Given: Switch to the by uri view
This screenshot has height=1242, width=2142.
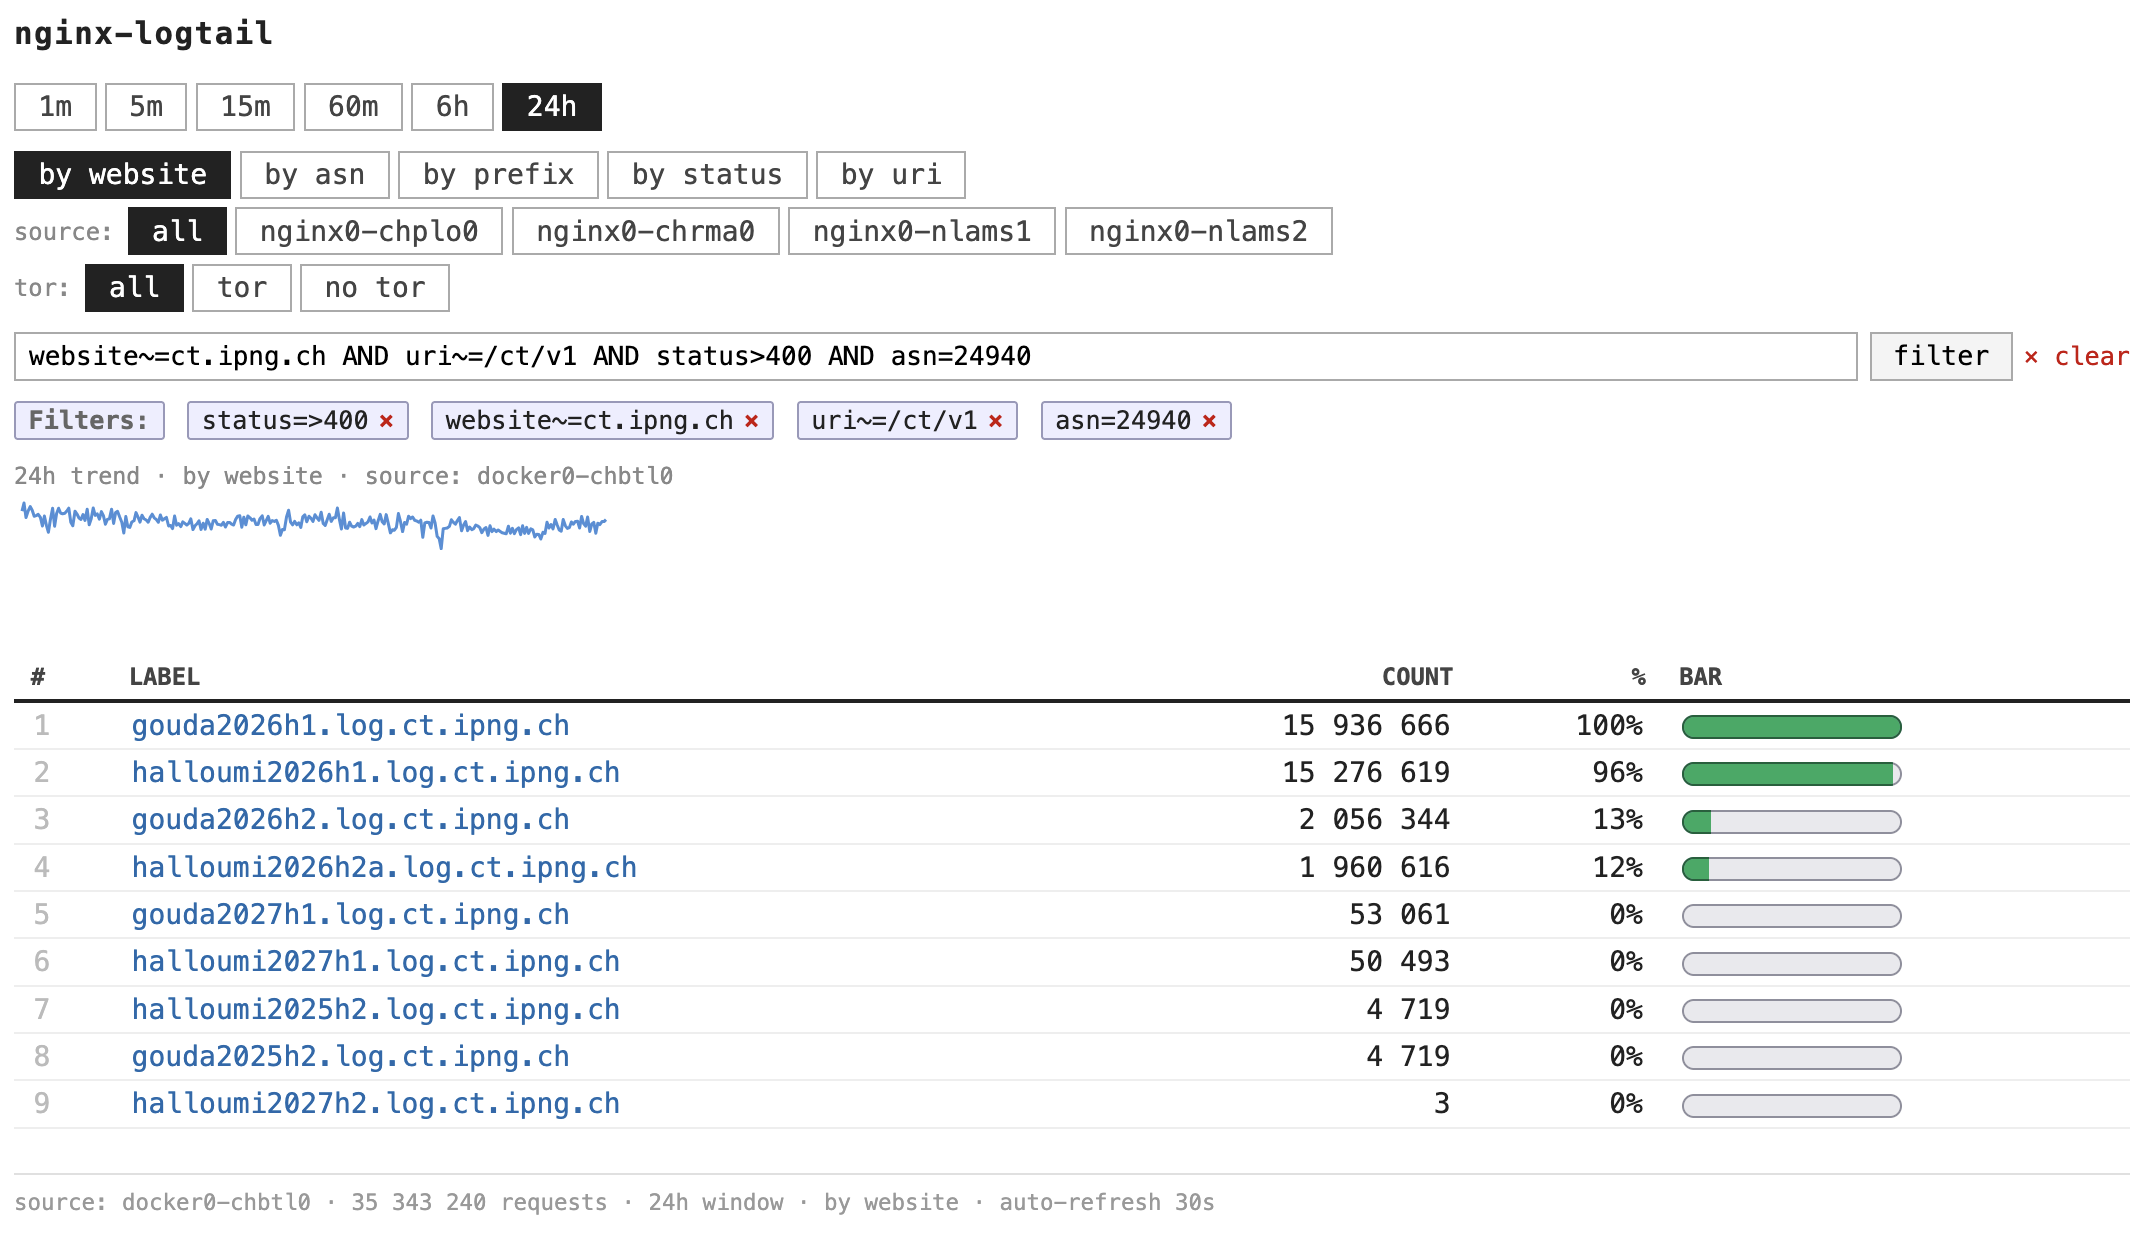Looking at the screenshot, I should 890,174.
